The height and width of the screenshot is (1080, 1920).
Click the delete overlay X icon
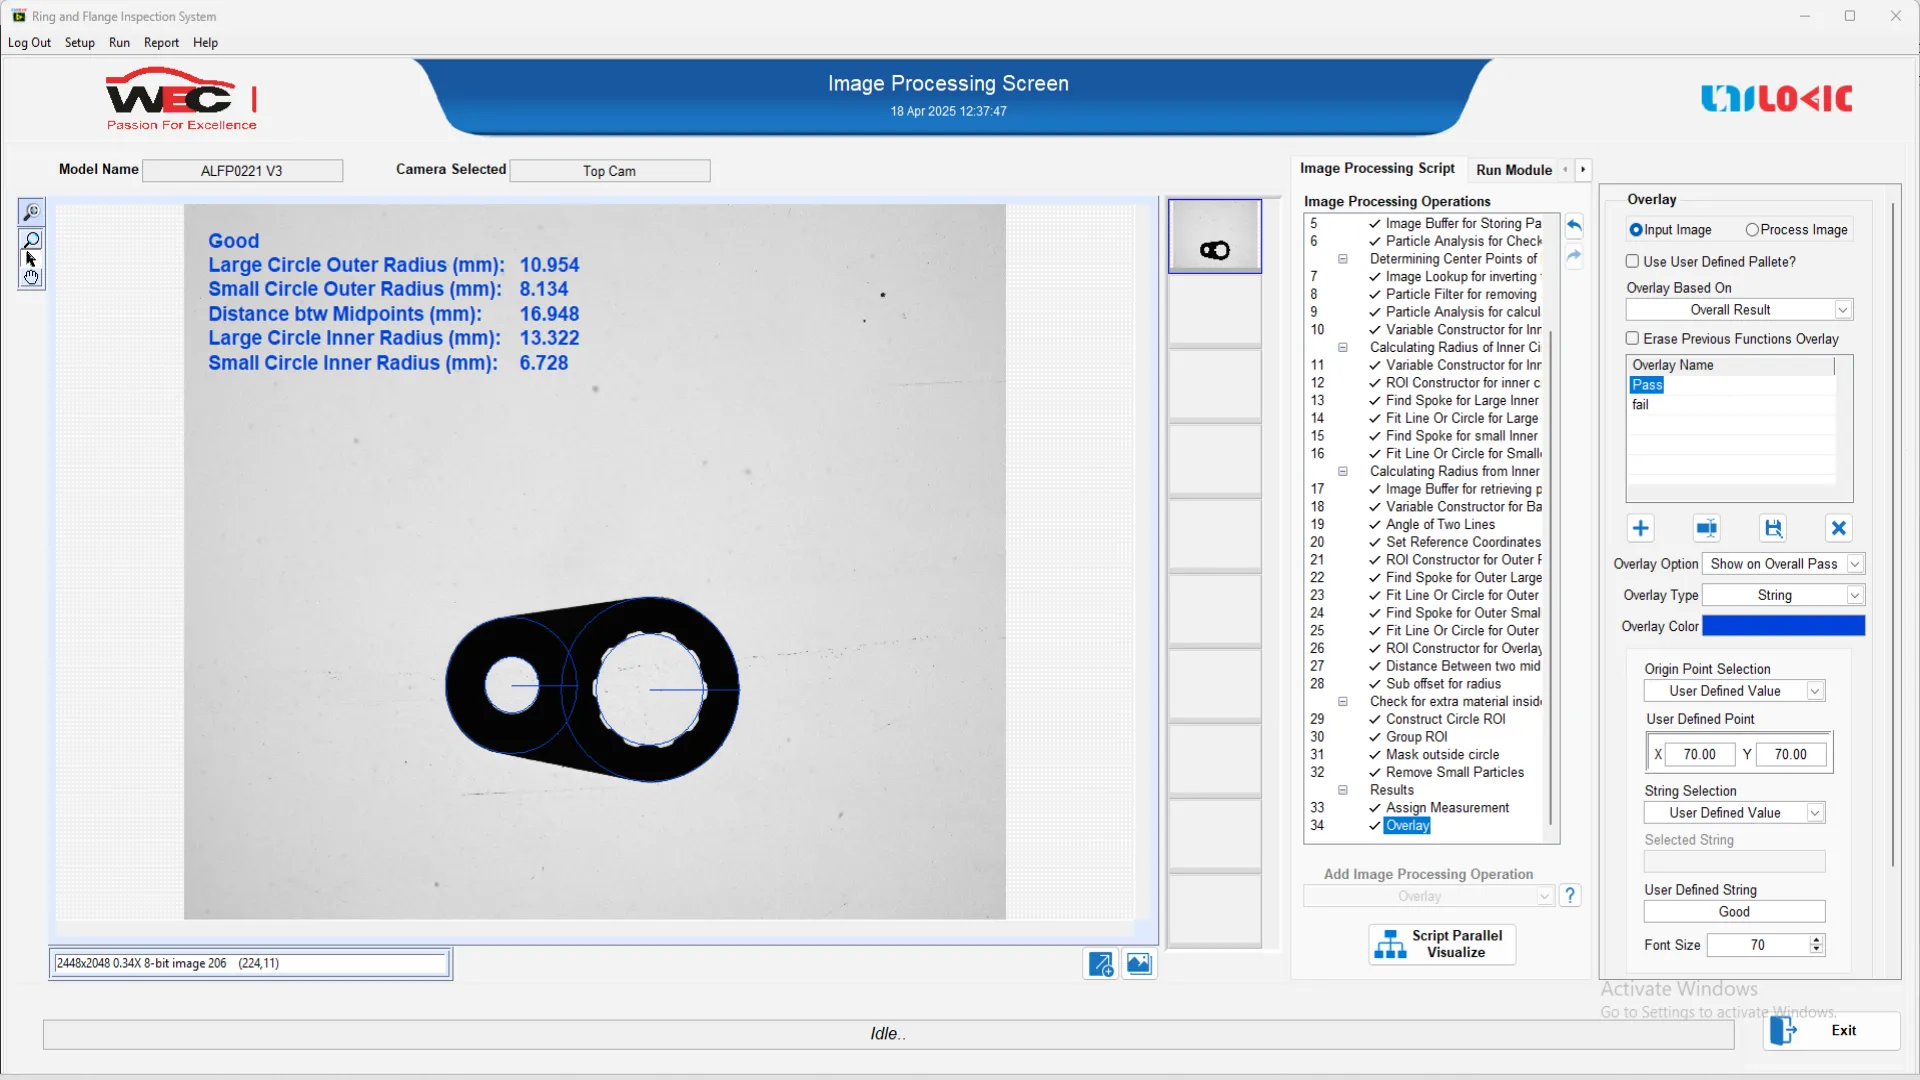1838,528
